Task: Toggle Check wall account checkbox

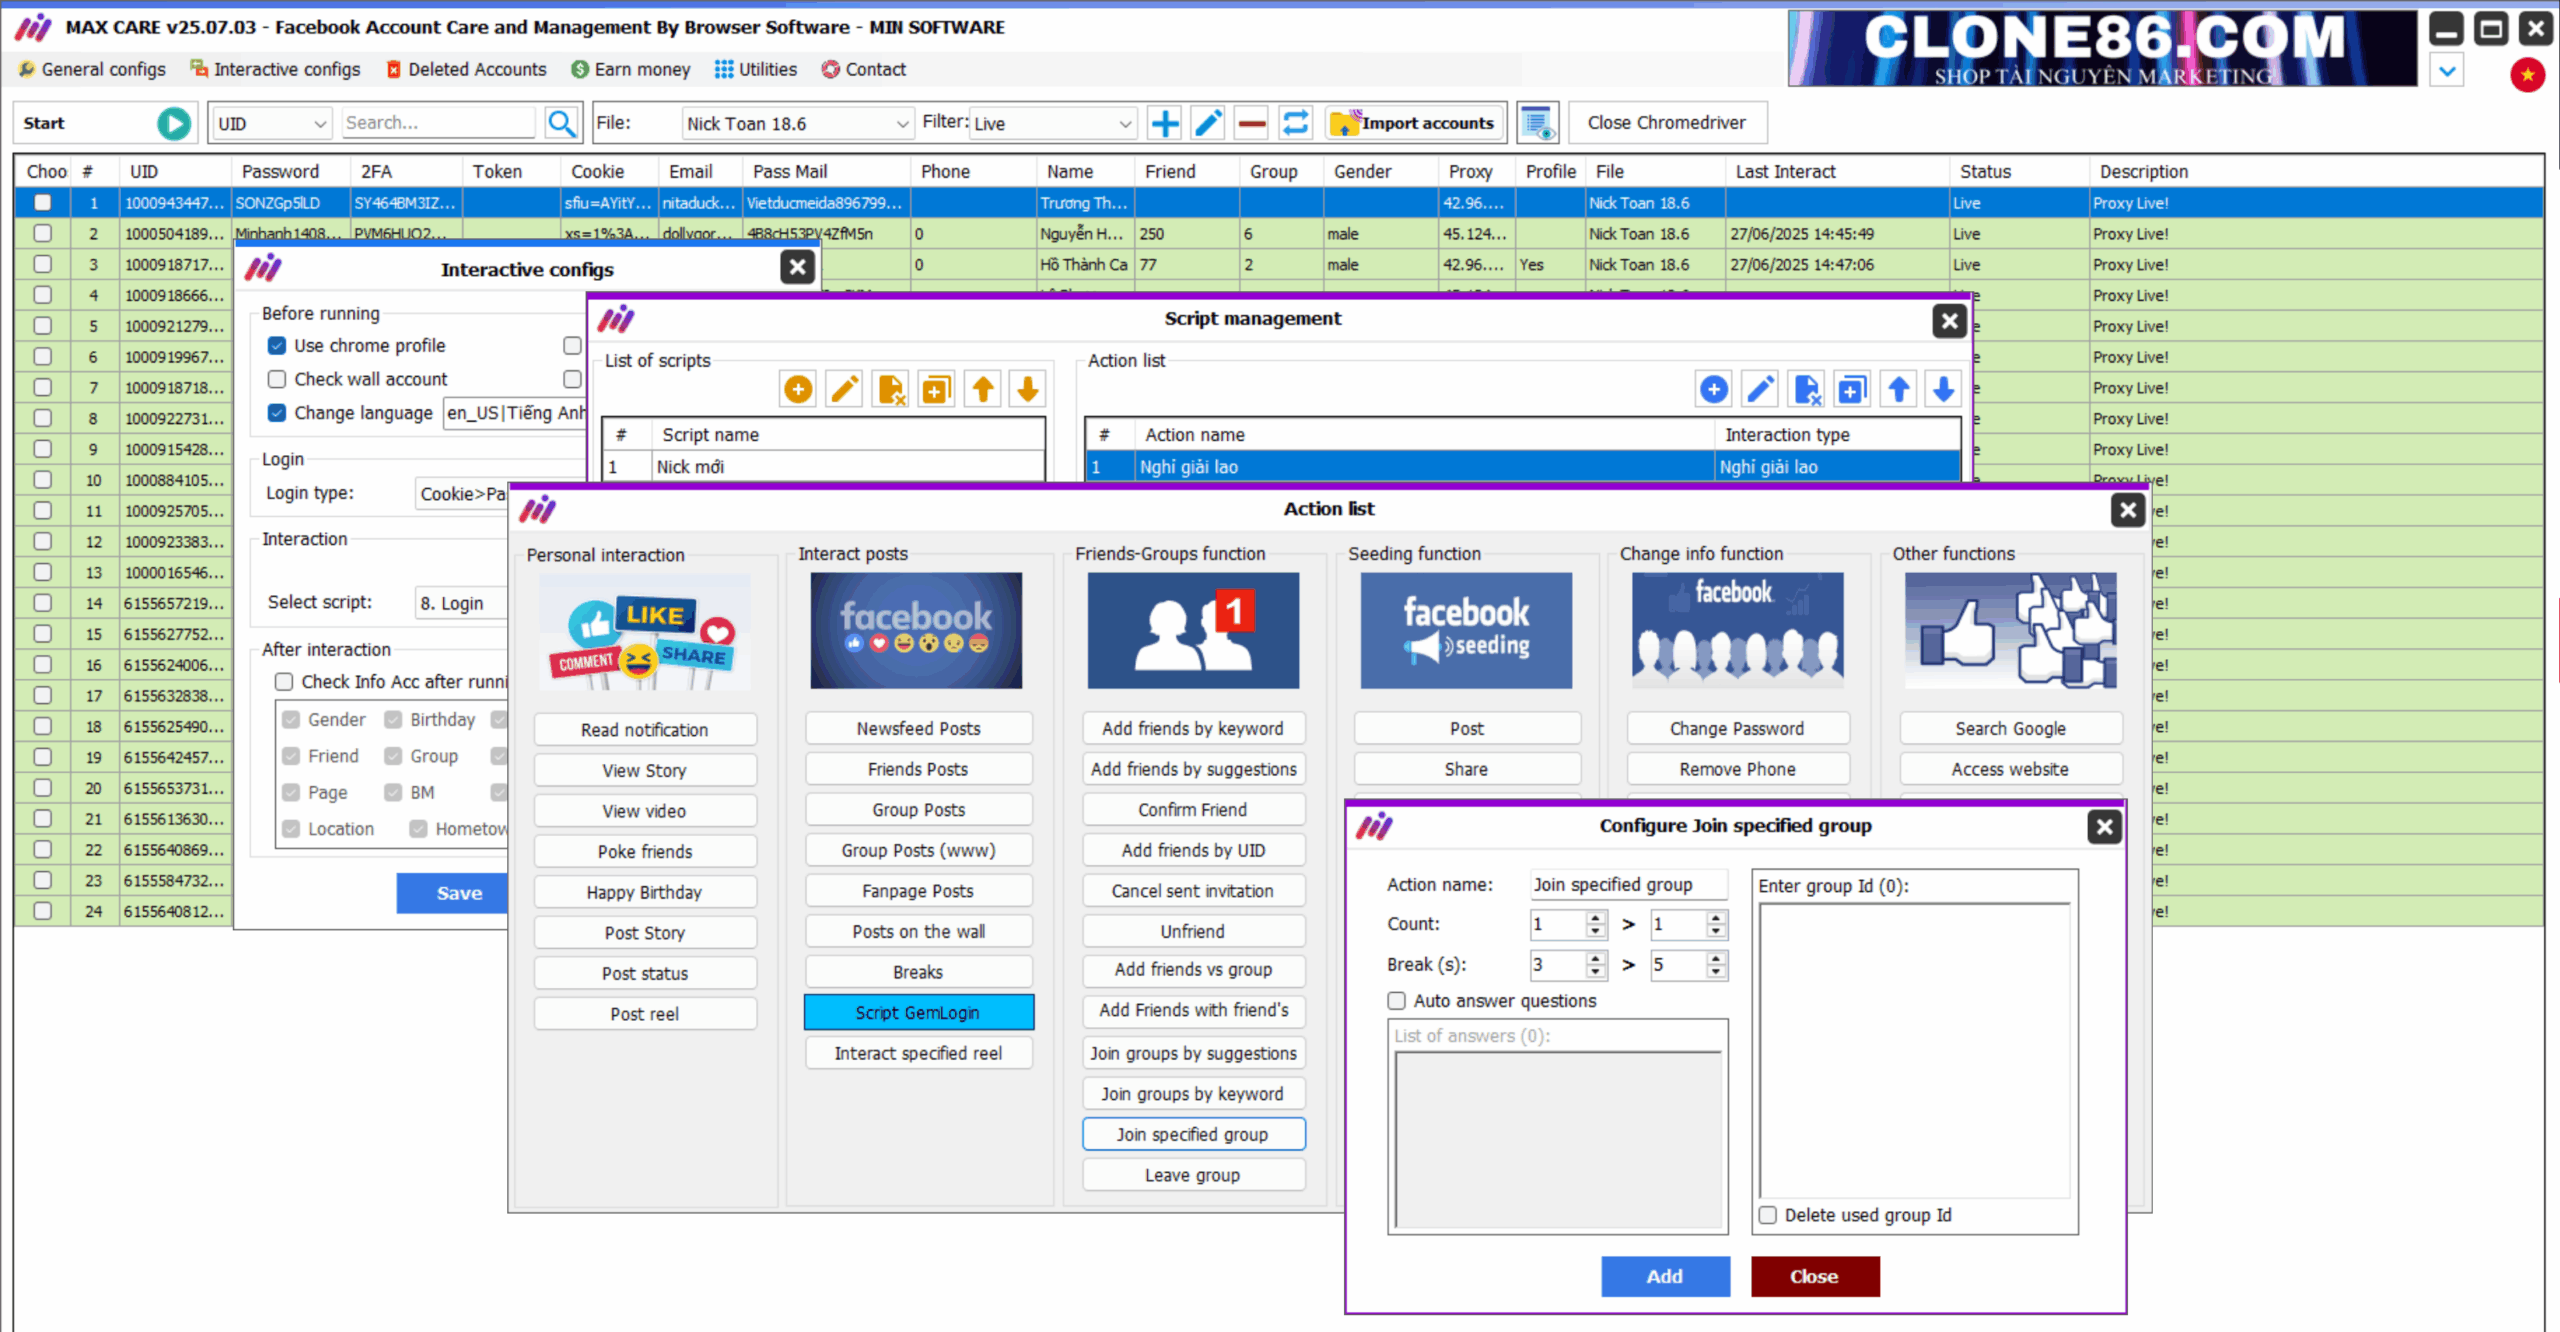Action: point(277,380)
